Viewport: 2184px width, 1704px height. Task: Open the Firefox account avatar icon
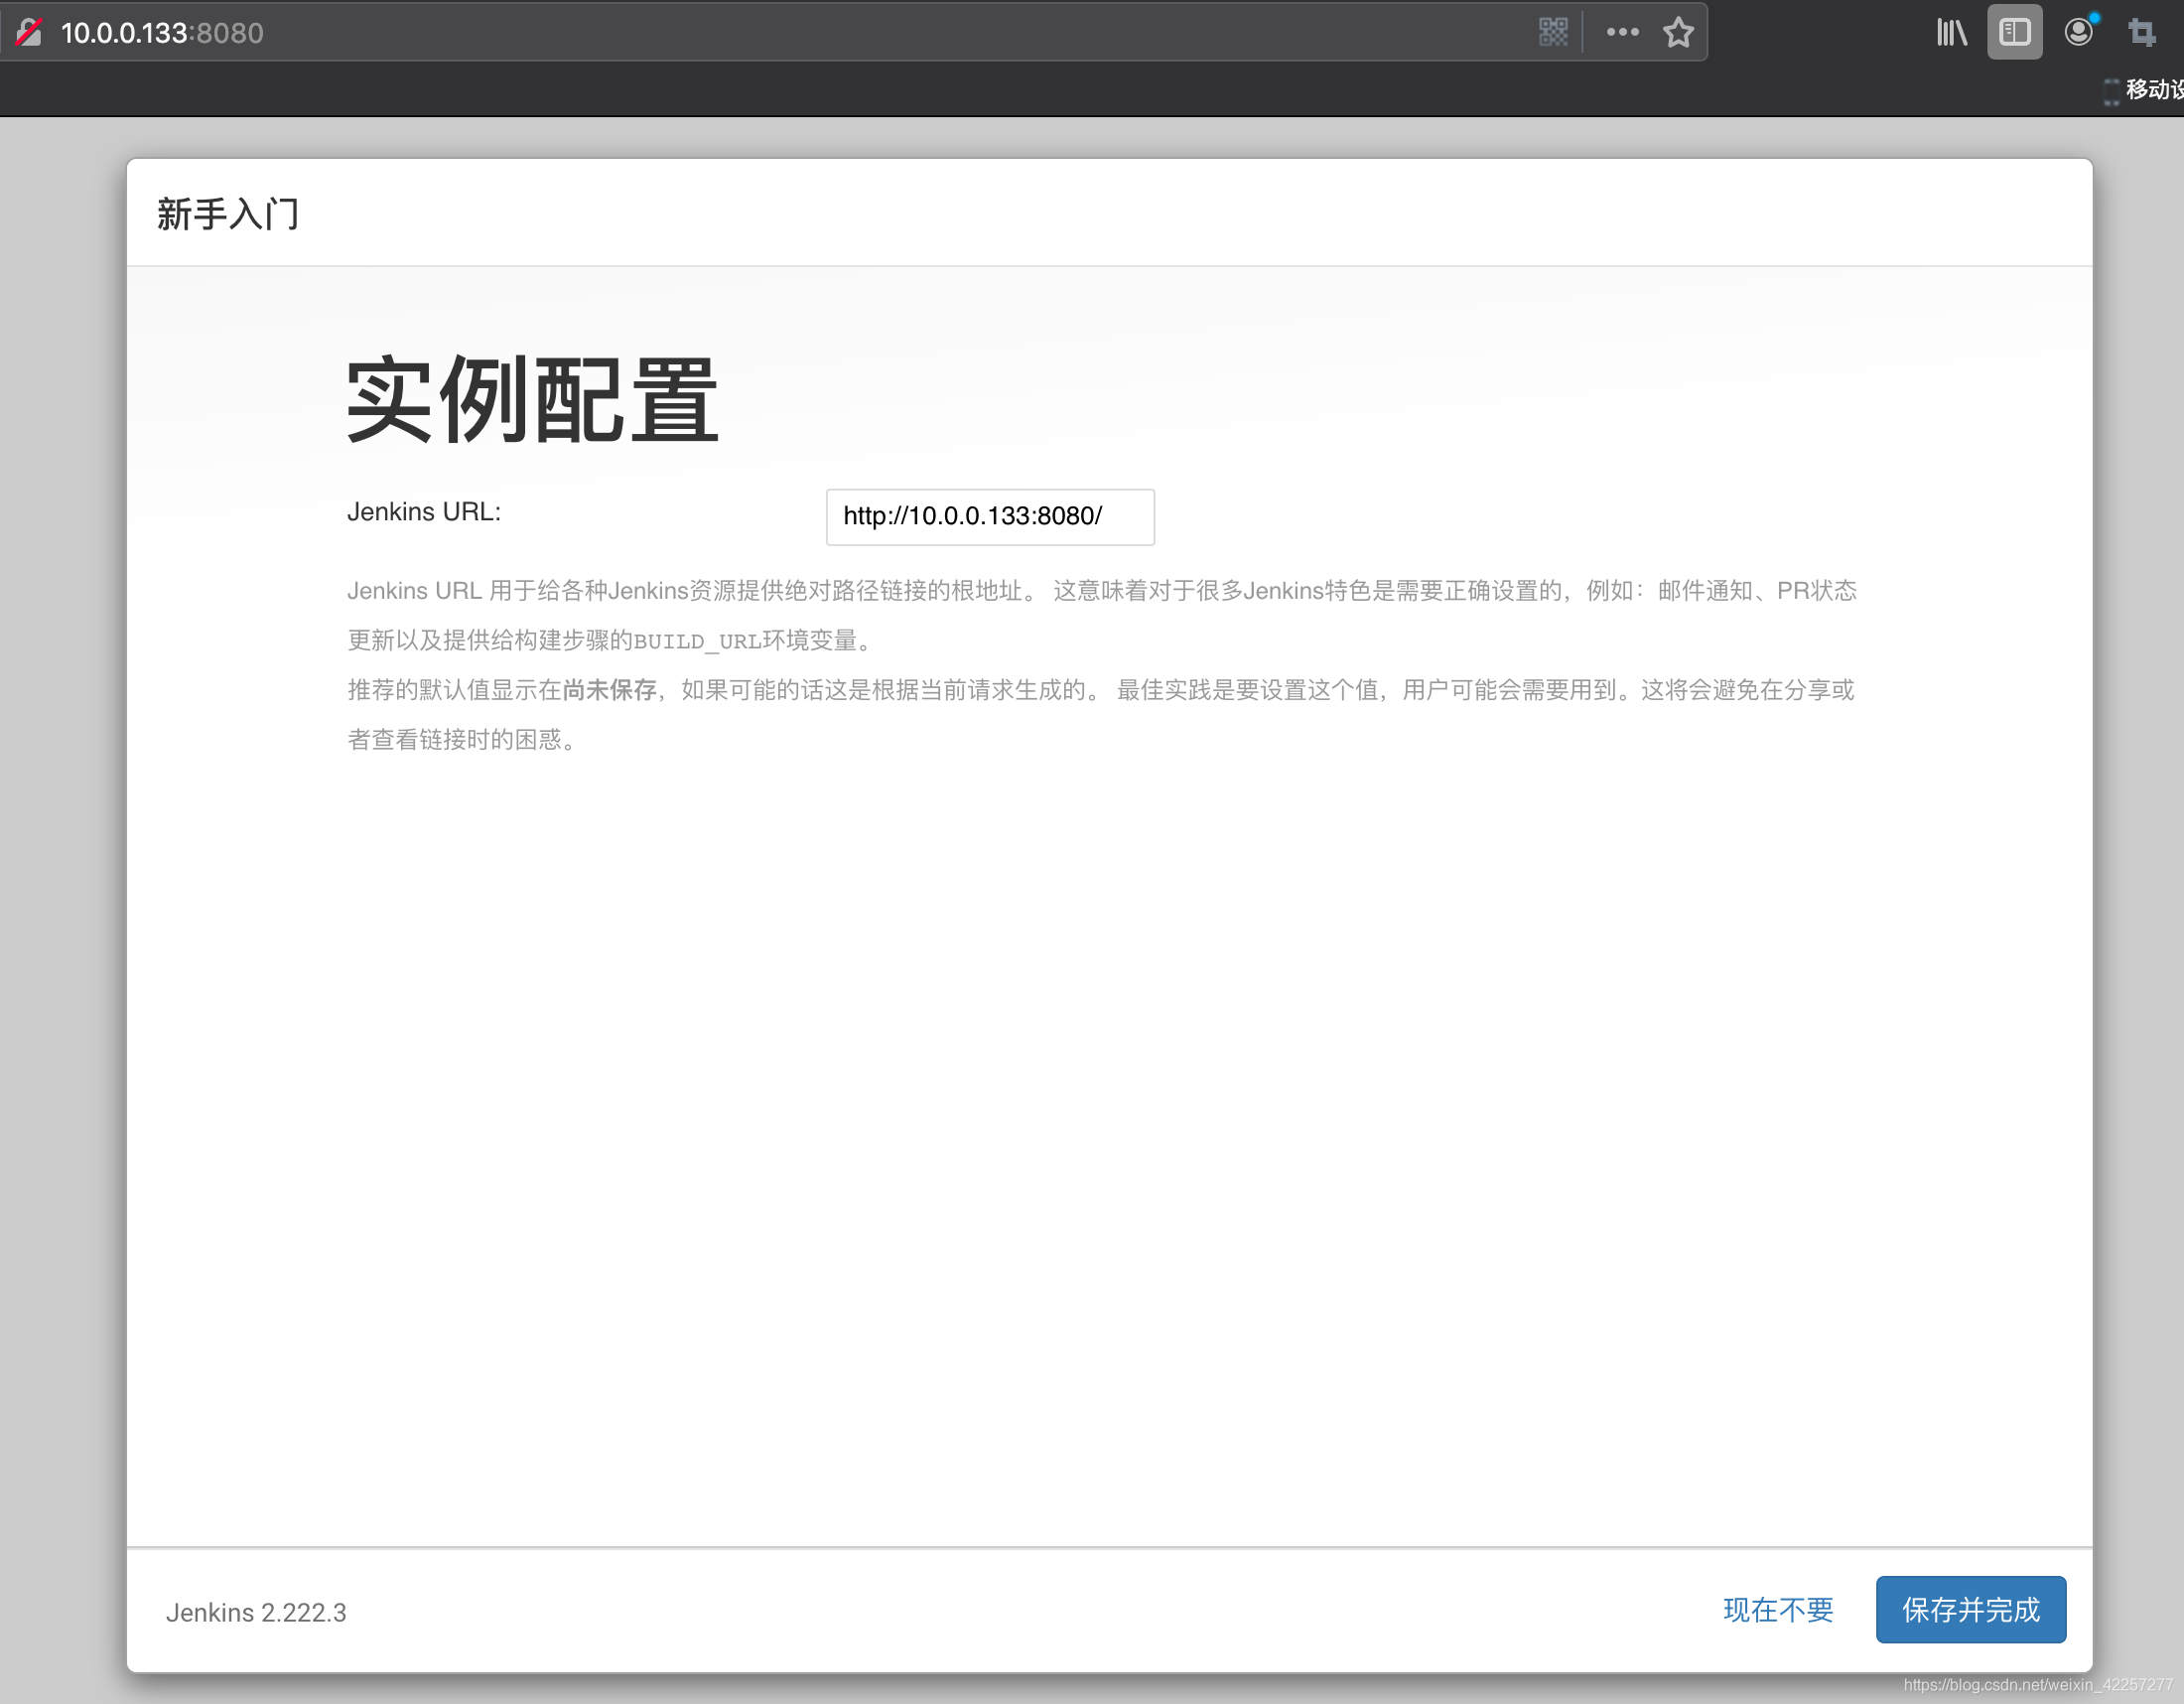coord(2078,32)
